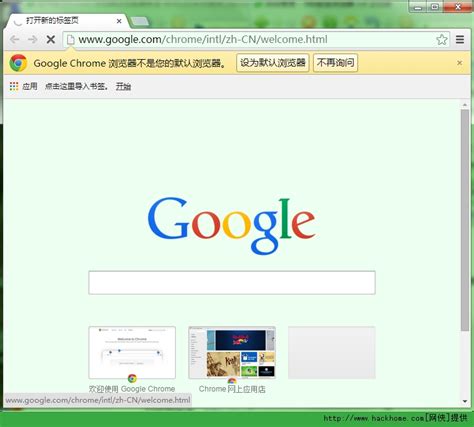Click the 点击这里导入书签 text
Image resolution: width=474 pixels, height=427 pixels.
coord(76,87)
